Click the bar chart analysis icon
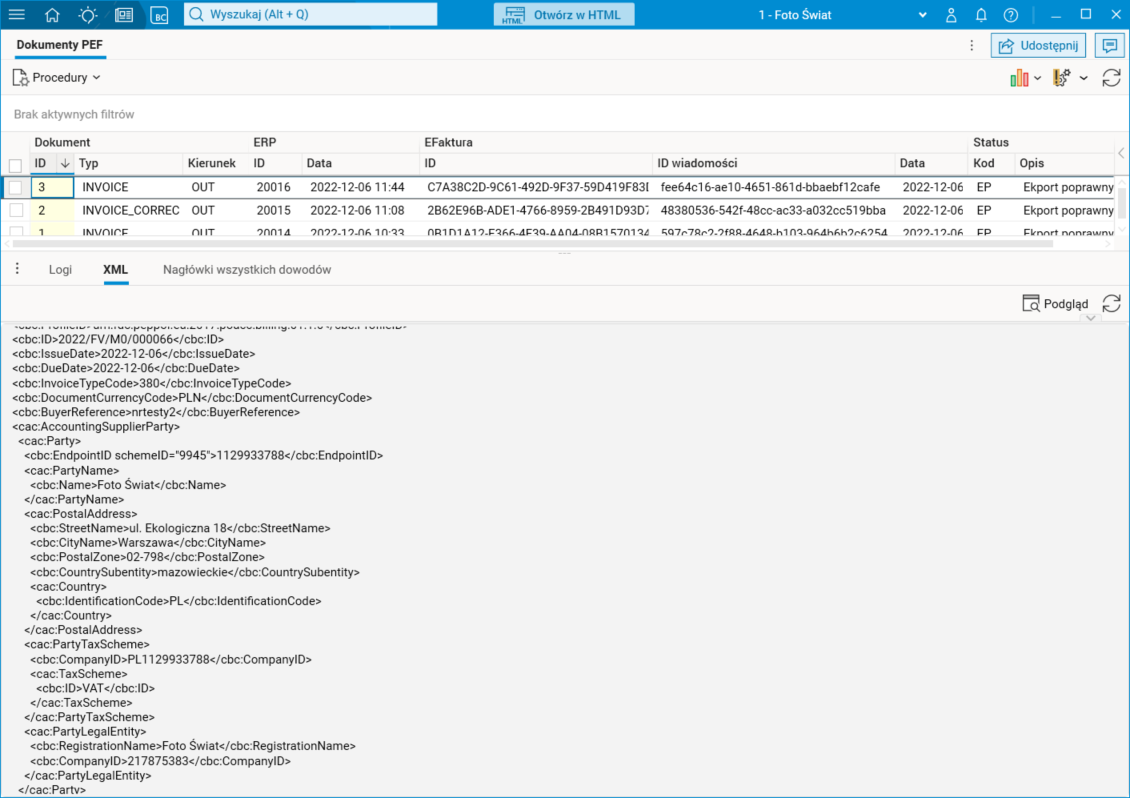The width and height of the screenshot is (1130, 798). (1019, 78)
